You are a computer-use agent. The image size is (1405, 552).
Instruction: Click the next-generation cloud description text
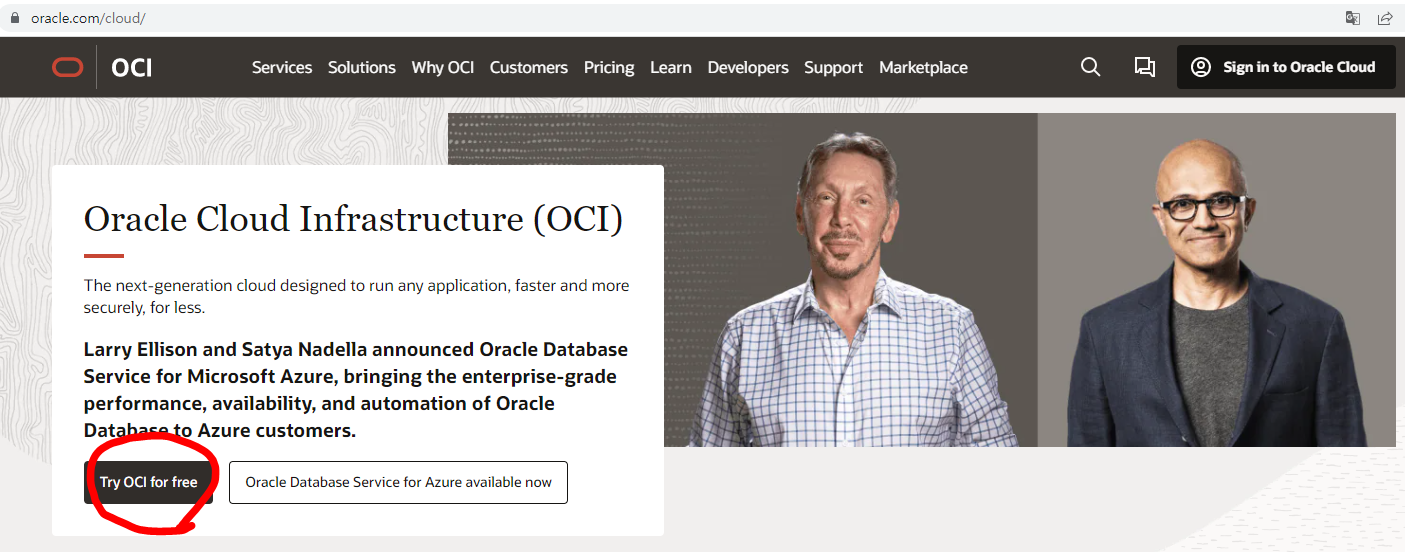pyautogui.click(x=357, y=296)
